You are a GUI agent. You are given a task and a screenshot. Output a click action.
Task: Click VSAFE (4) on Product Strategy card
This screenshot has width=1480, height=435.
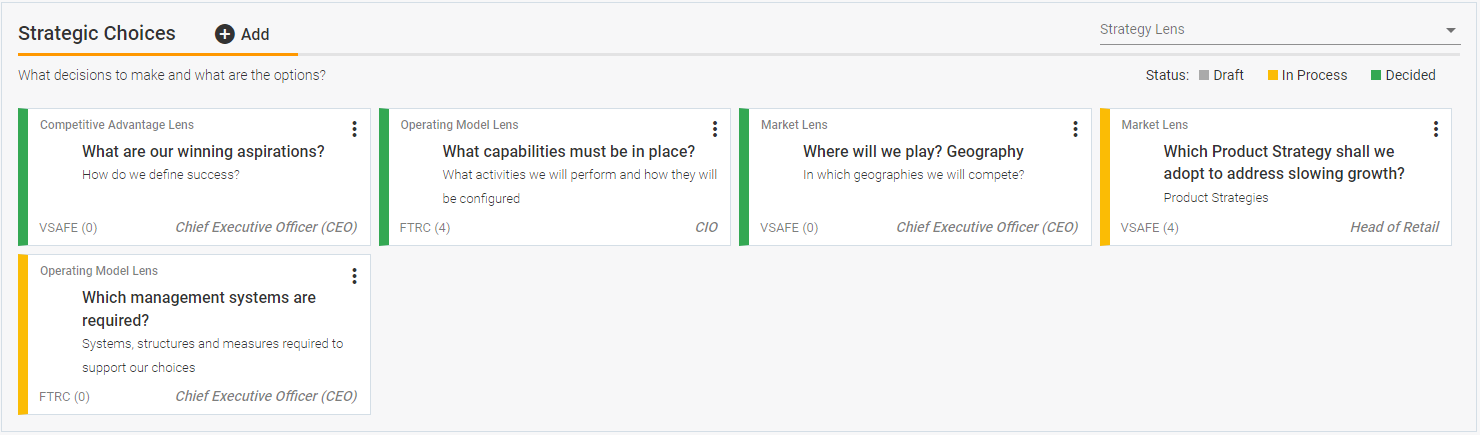point(1149,228)
